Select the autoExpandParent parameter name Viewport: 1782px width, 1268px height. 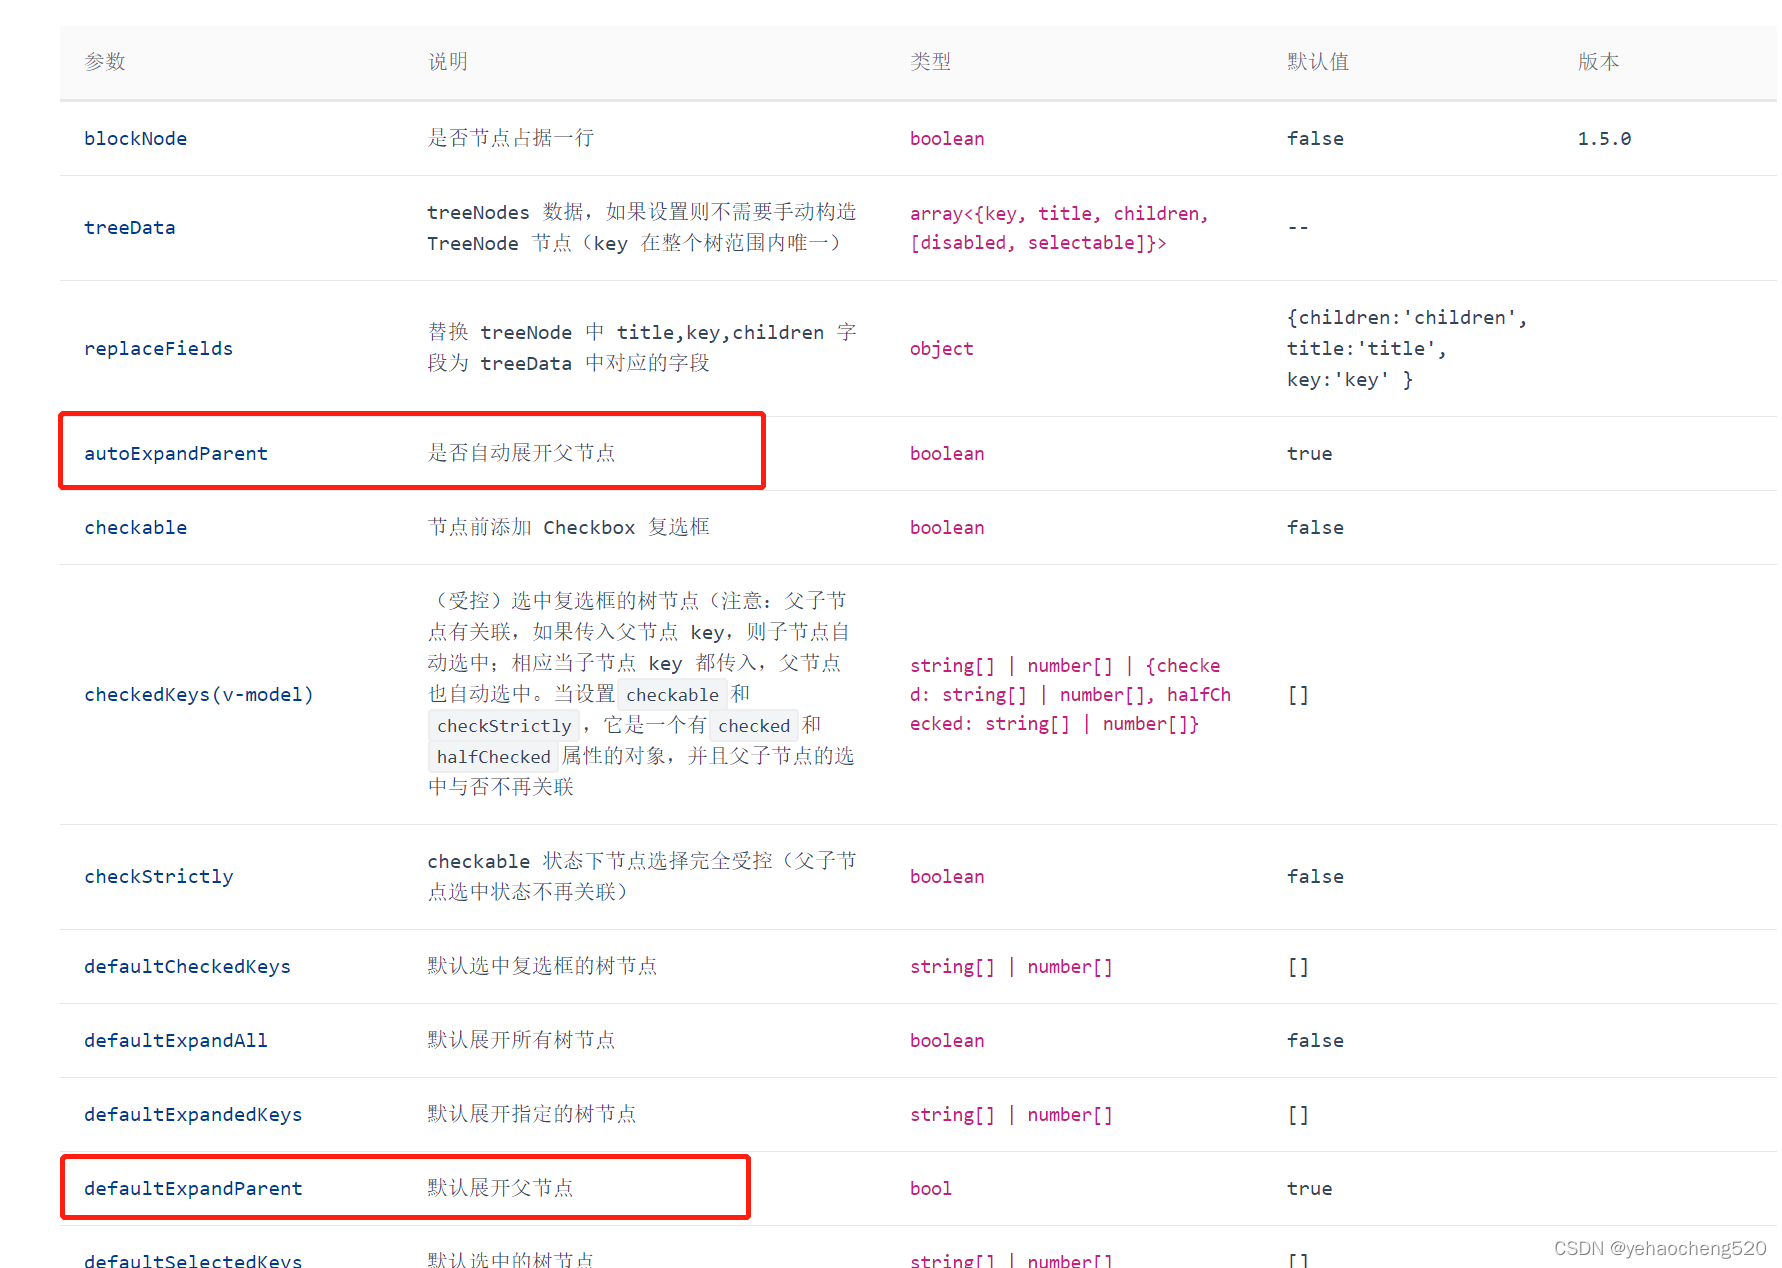pos(176,453)
